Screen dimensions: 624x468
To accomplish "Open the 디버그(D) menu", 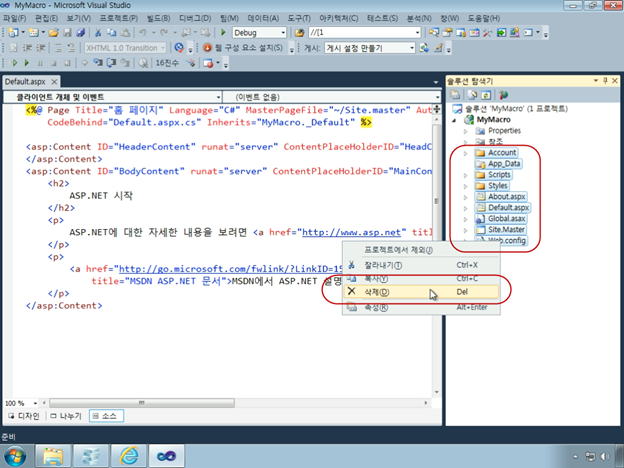I will (x=195, y=19).
